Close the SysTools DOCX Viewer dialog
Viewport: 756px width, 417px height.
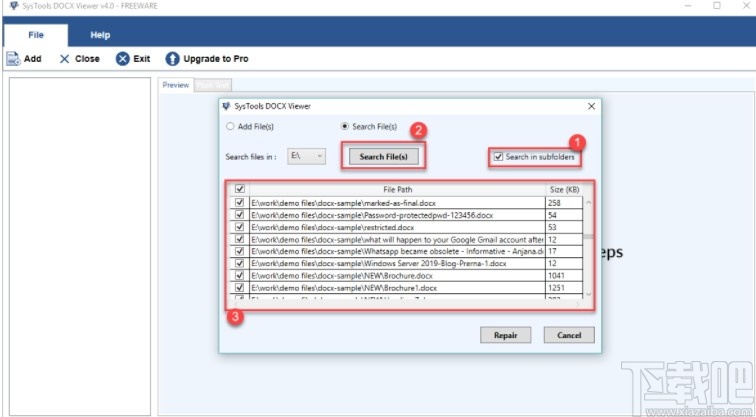[592, 107]
